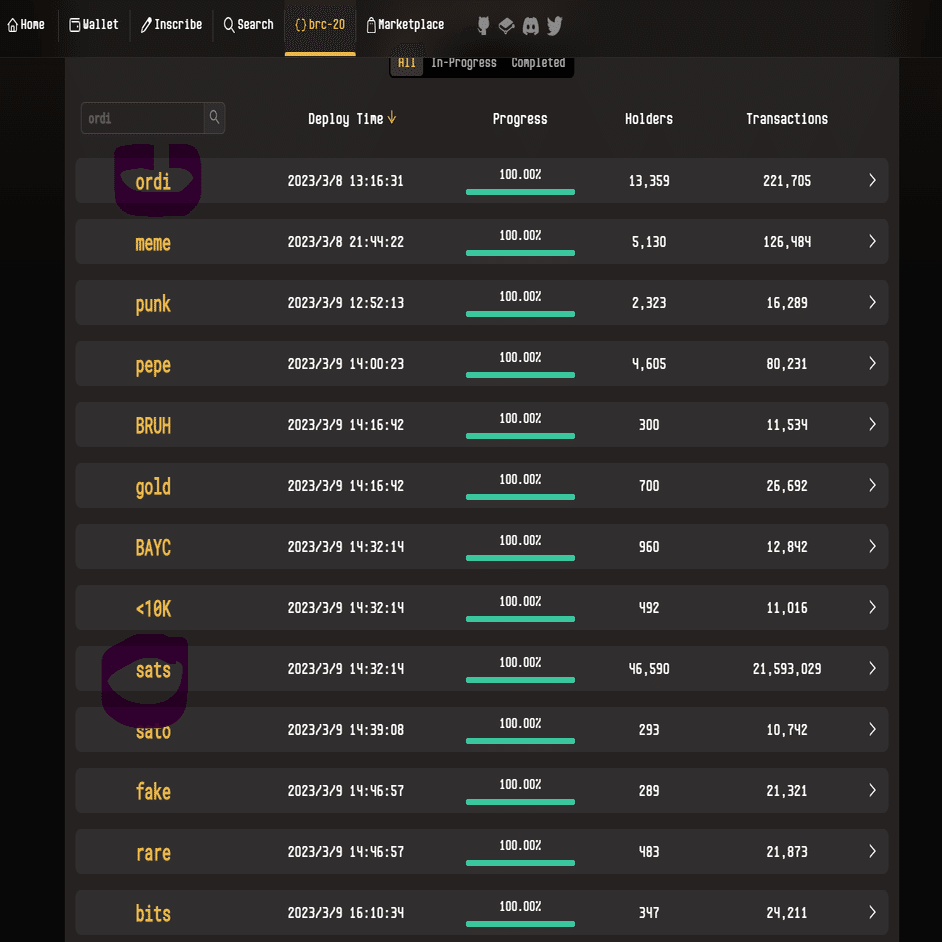Expand details for the sats token row
This screenshot has width=942, height=942.
point(871,668)
